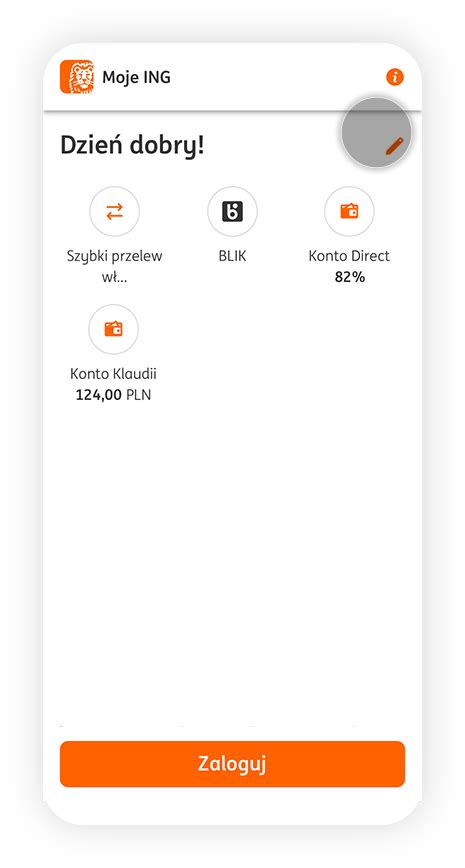Tap the BLIK icon
The image size is (465, 868).
pos(232,211)
